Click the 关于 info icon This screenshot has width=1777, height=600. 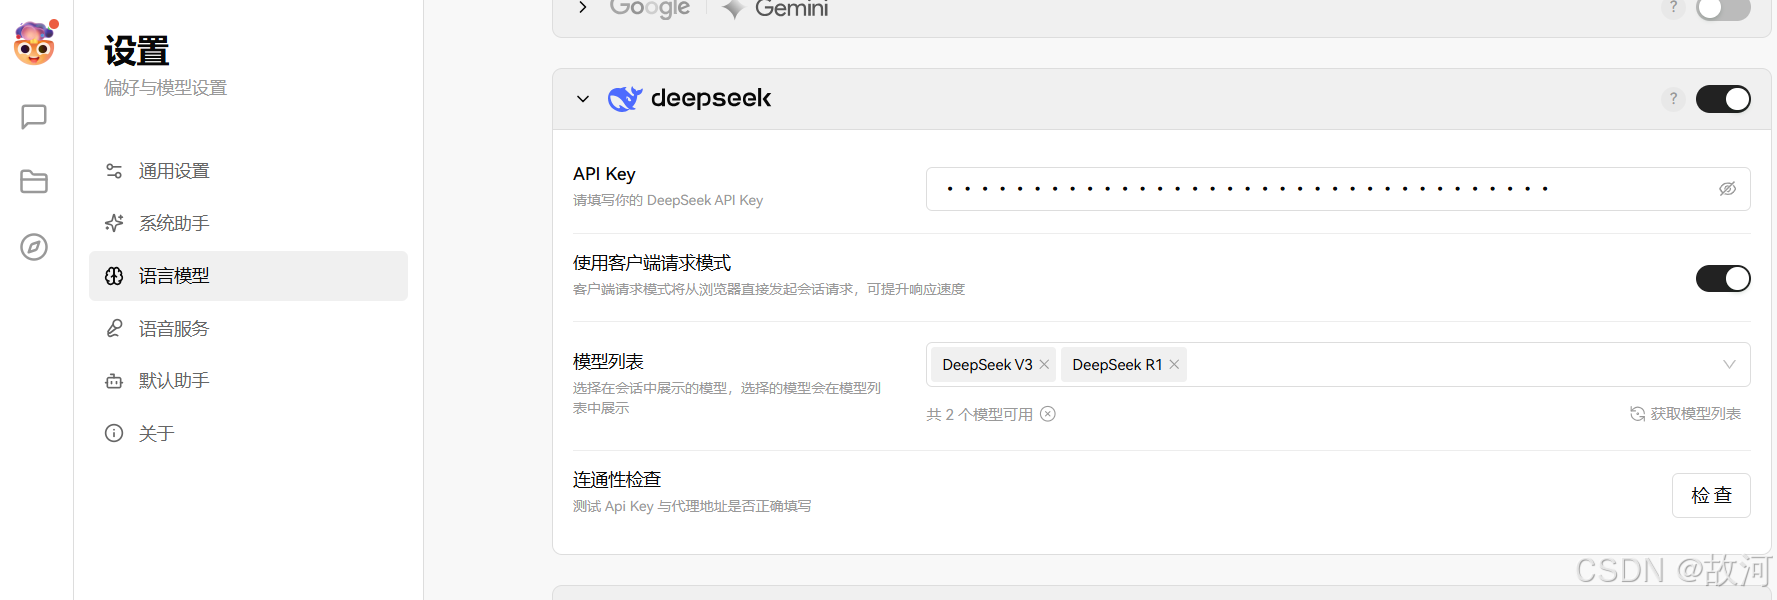click(114, 433)
